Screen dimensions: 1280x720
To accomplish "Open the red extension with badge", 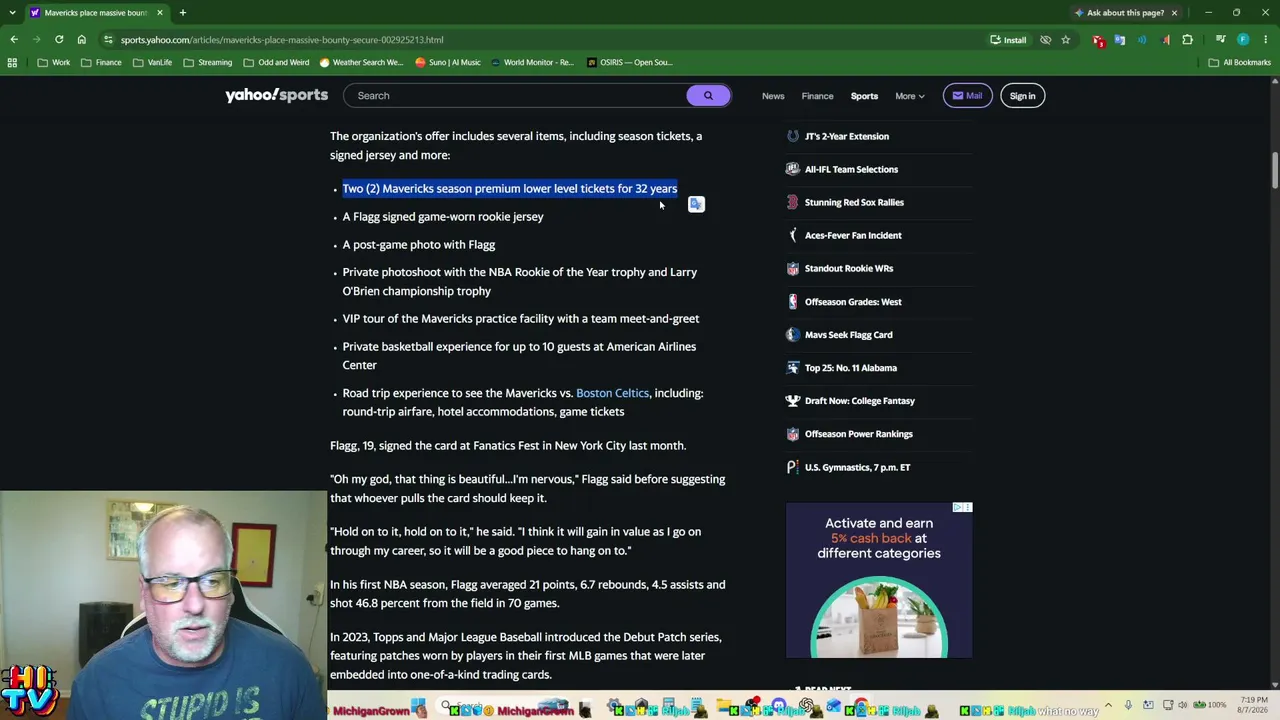I will pos(1099,40).
